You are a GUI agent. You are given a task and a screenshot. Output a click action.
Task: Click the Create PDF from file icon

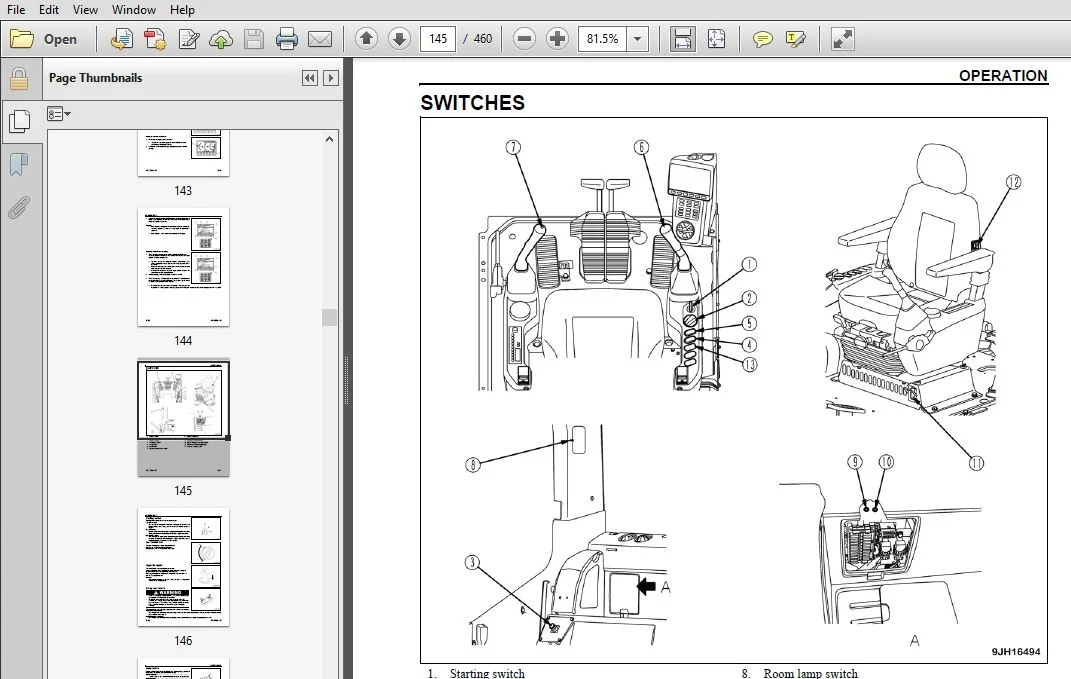[x=122, y=39]
